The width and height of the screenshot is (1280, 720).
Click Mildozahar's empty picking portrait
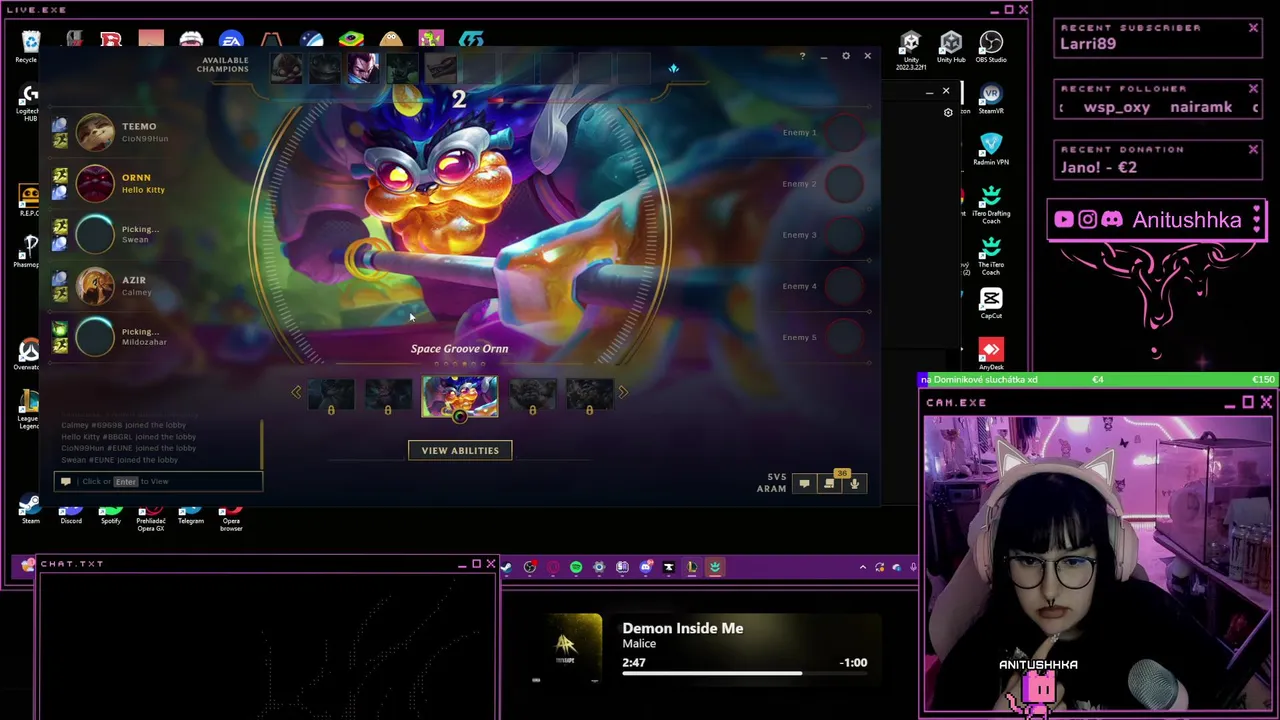point(95,337)
